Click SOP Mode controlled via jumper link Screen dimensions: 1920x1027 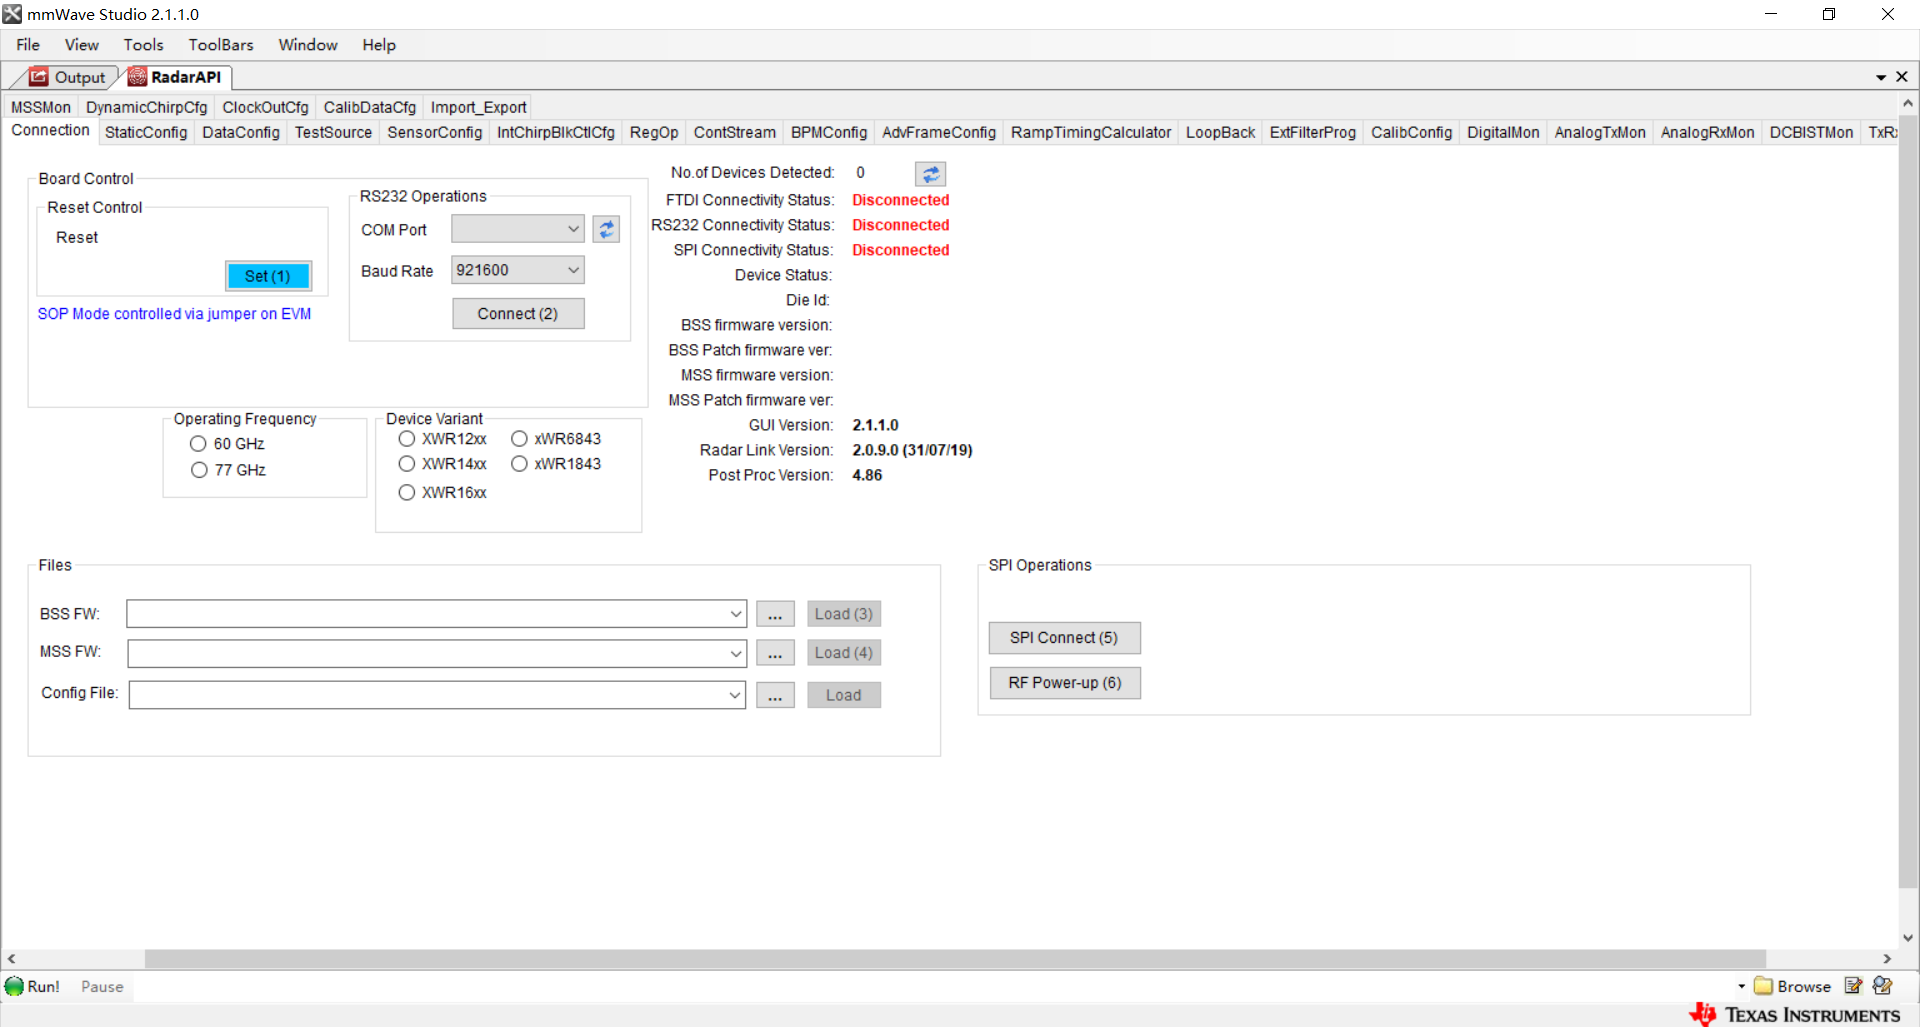pyautogui.click(x=174, y=314)
